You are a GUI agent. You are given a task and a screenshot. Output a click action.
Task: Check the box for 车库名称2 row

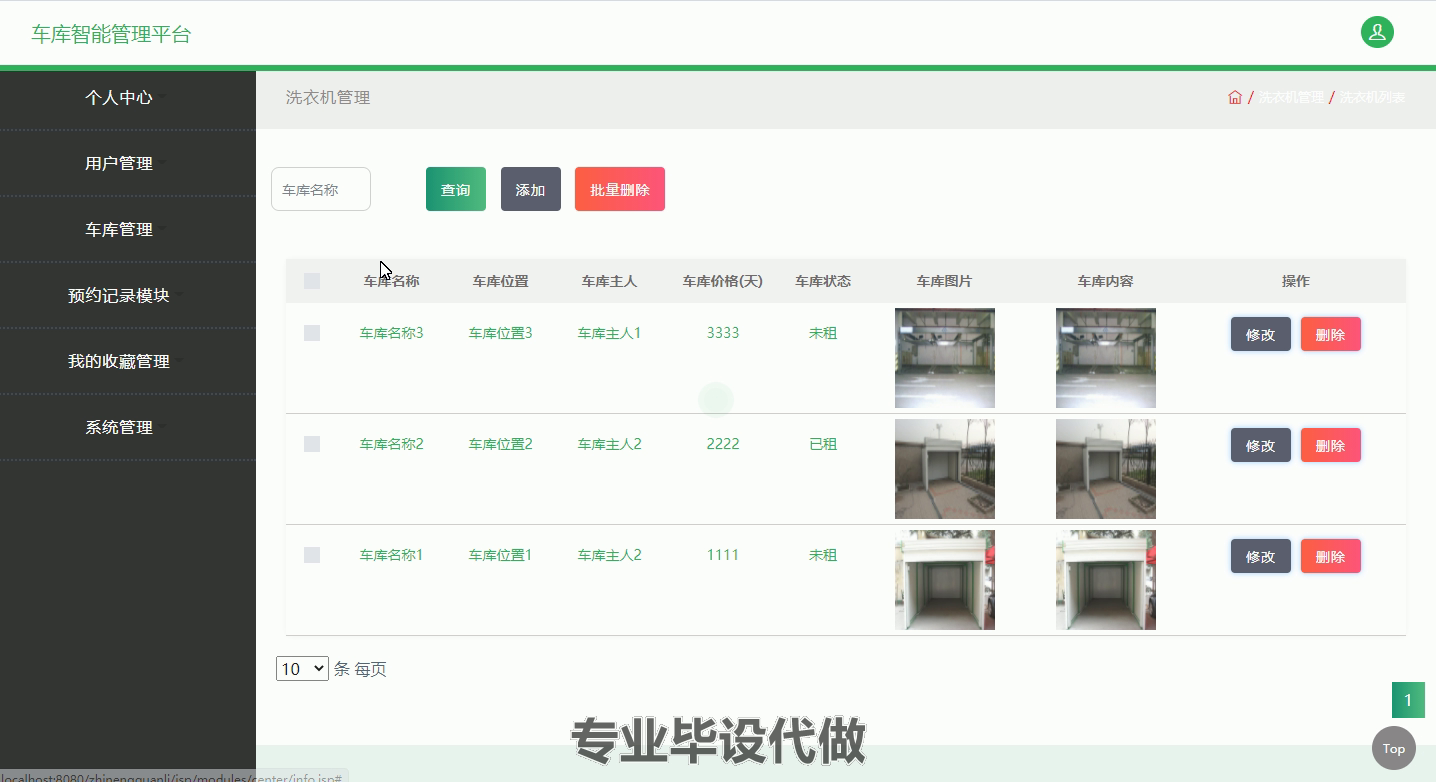pos(312,444)
